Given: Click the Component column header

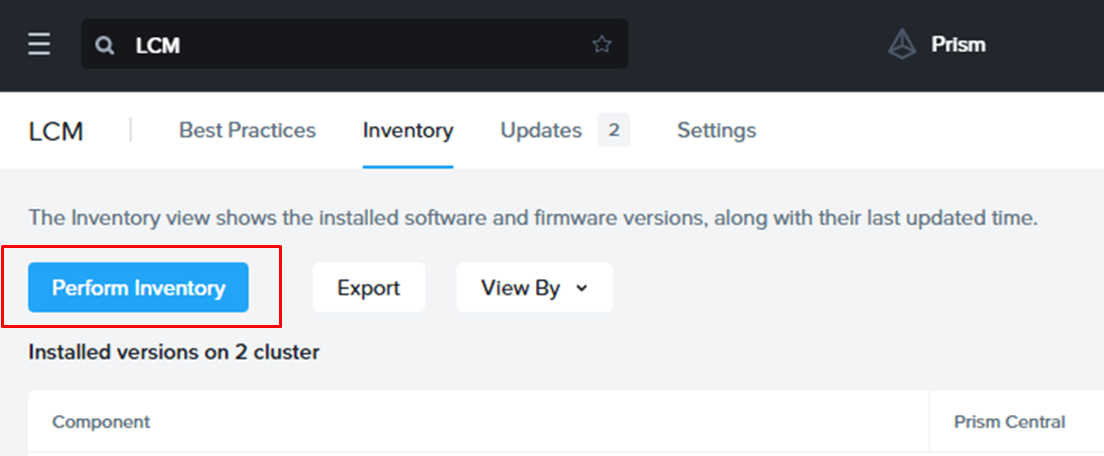Looking at the screenshot, I should 101,422.
